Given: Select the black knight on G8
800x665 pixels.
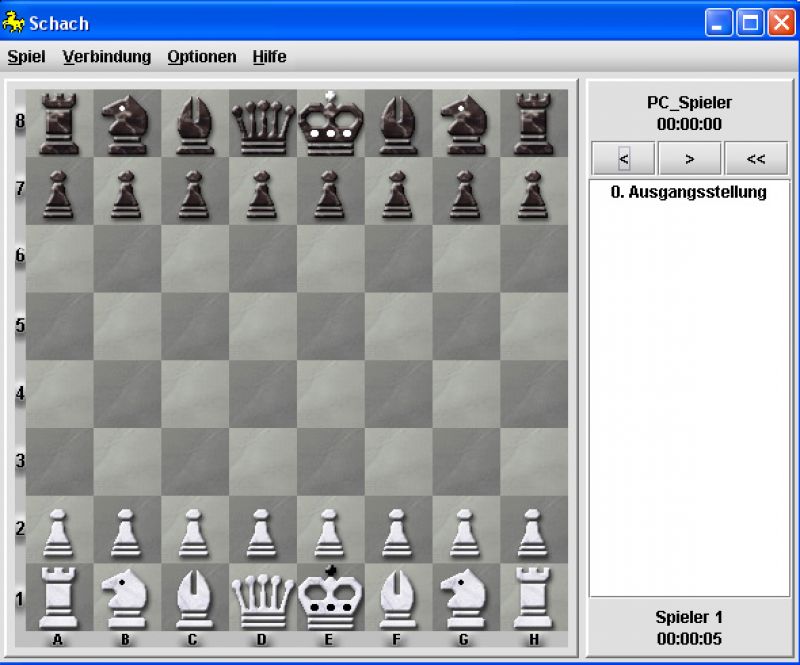Looking at the screenshot, I should coord(464,125).
